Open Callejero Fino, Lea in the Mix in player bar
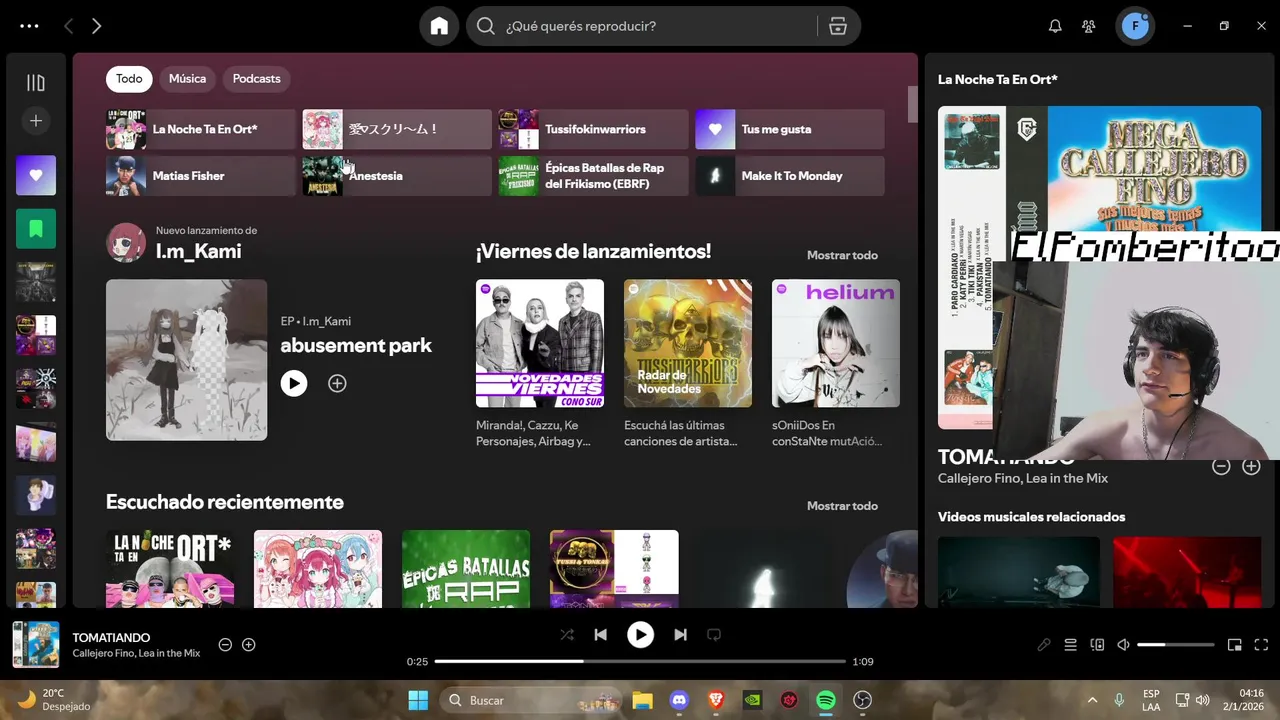 pyautogui.click(x=136, y=653)
